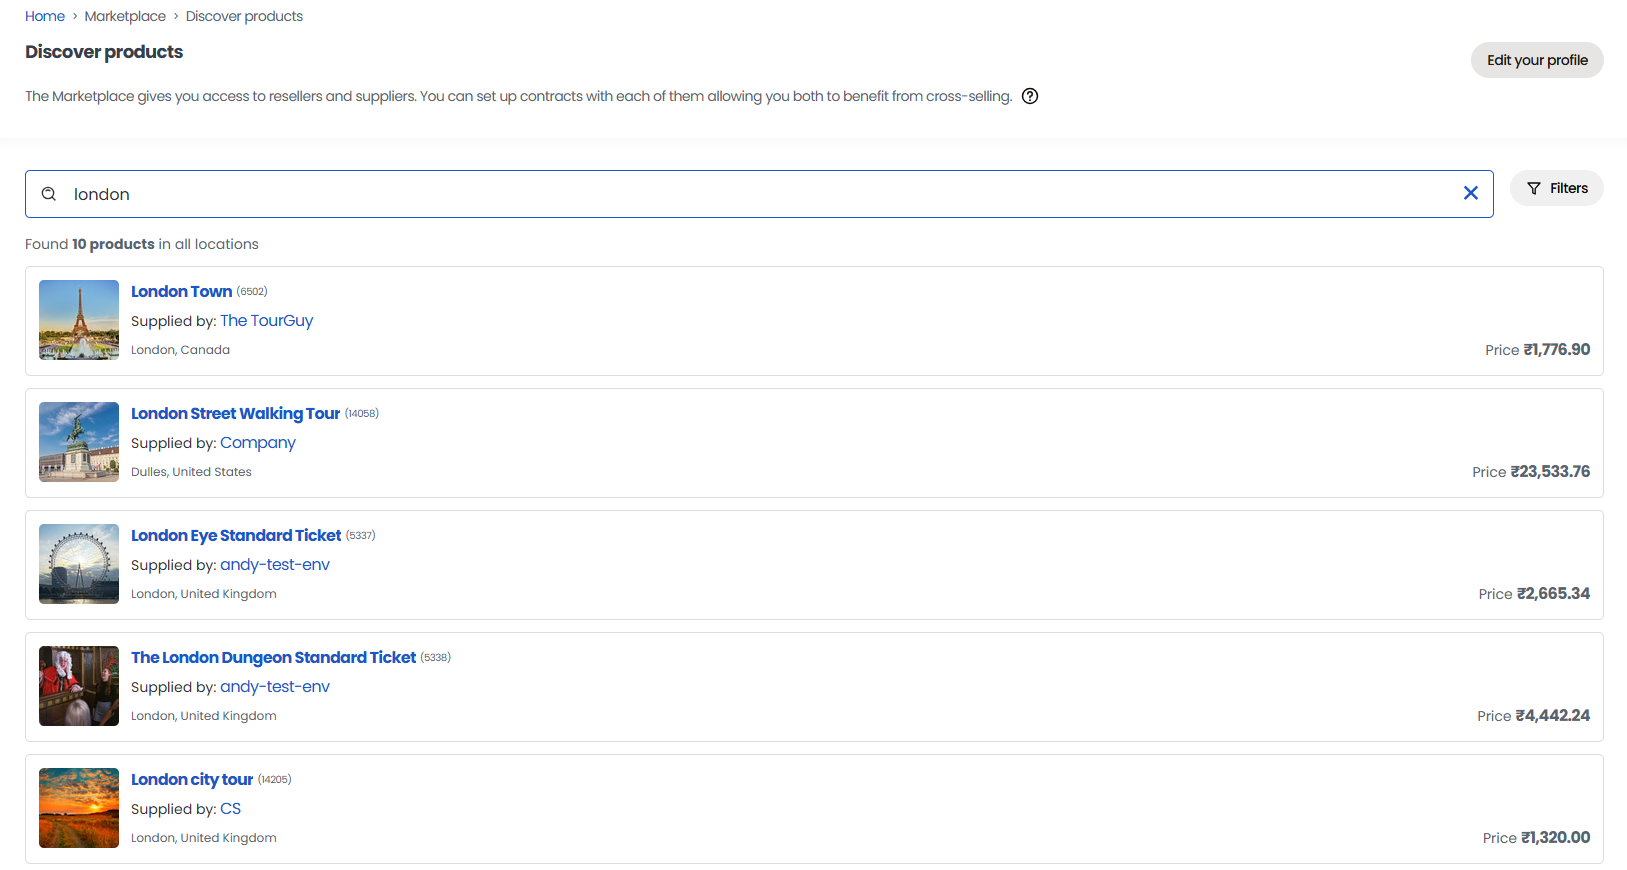
Task: Focus the london search input field
Action: coord(760,194)
